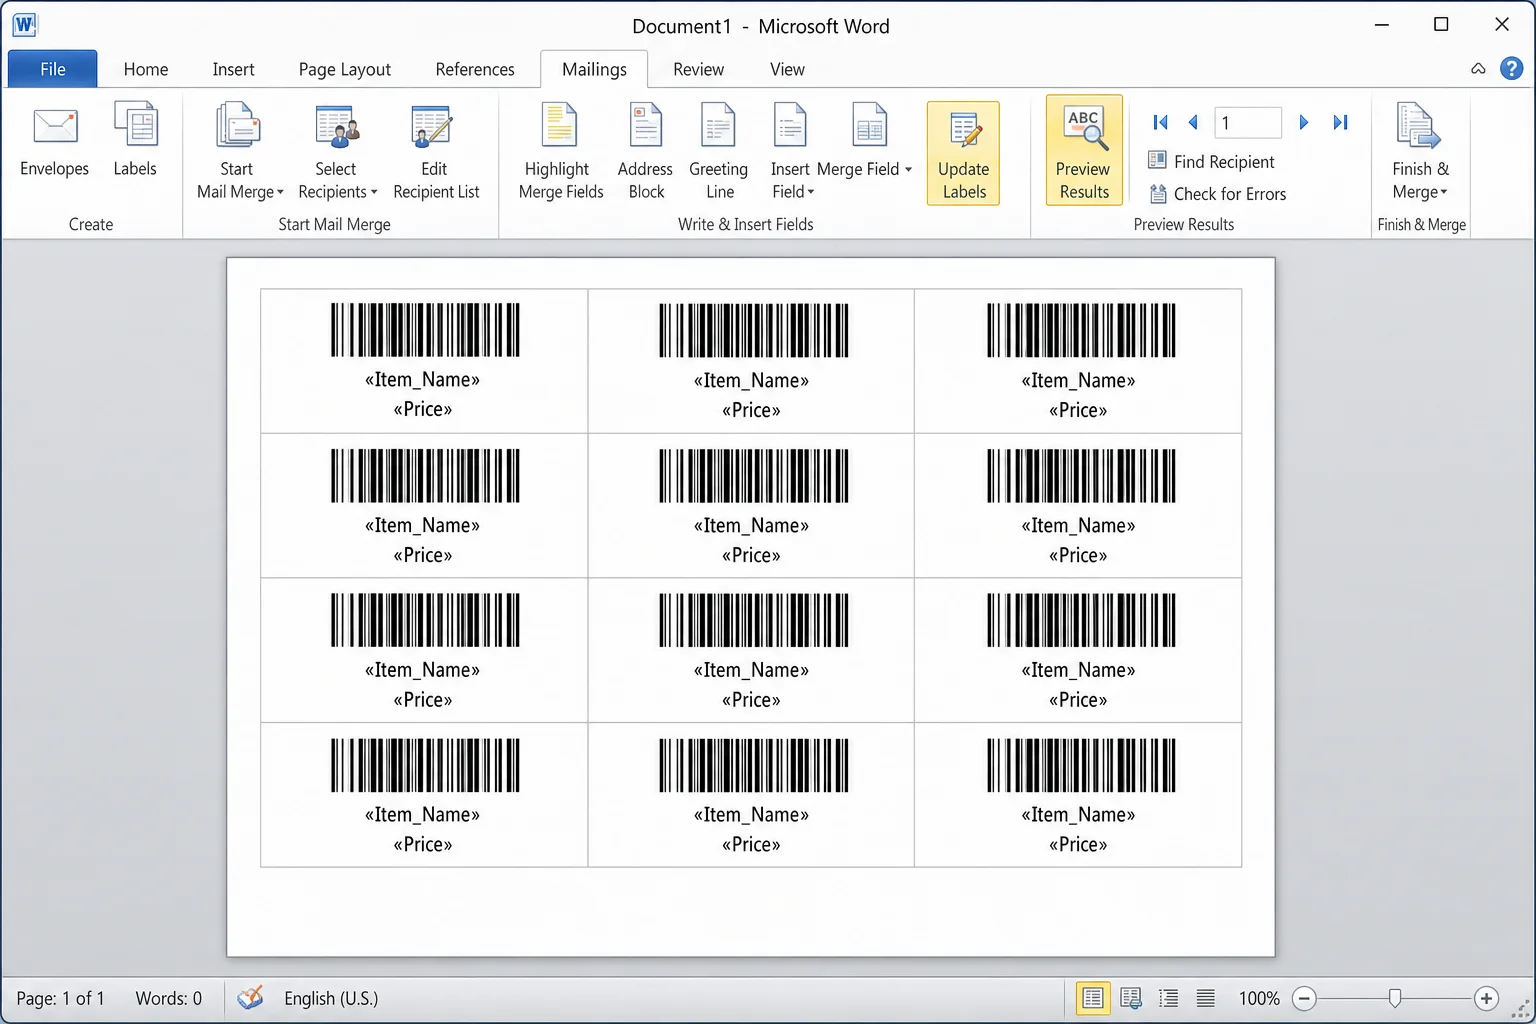Click the barcode in the bottom-right label

point(1080,765)
